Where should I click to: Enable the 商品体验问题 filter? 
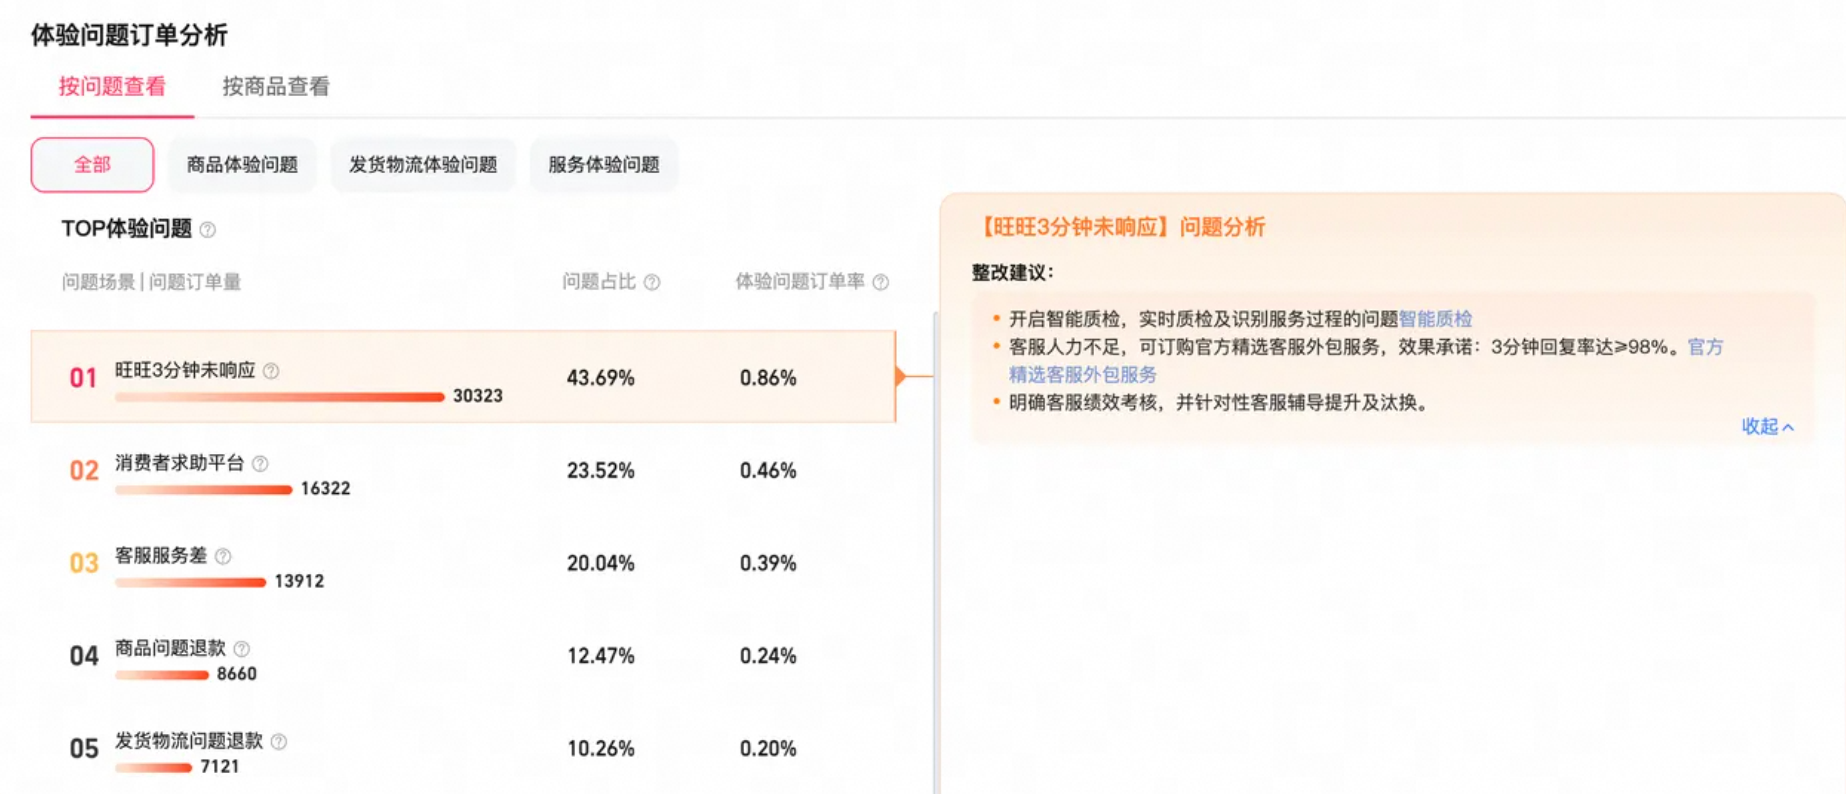(x=244, y=164)
